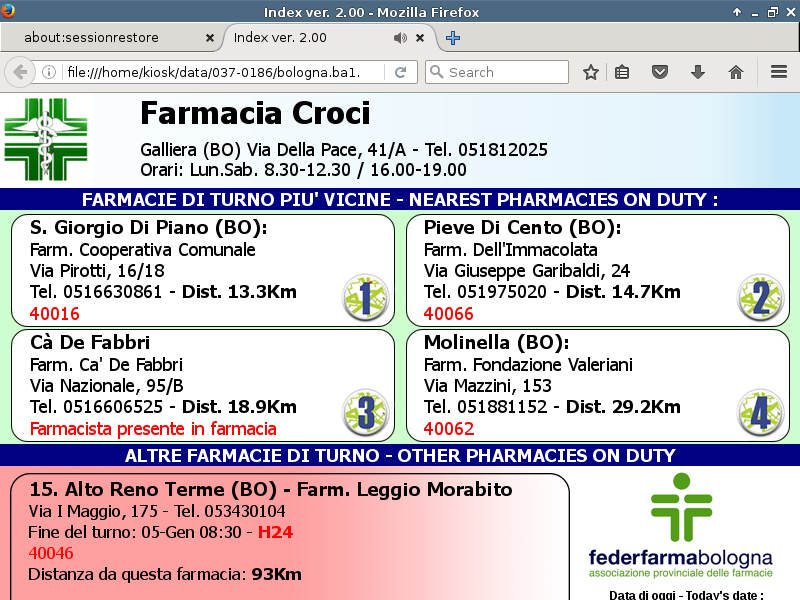Open the Firefox hamburger menu
This screenshot has width=800, height=600.
tap(779, 72)
